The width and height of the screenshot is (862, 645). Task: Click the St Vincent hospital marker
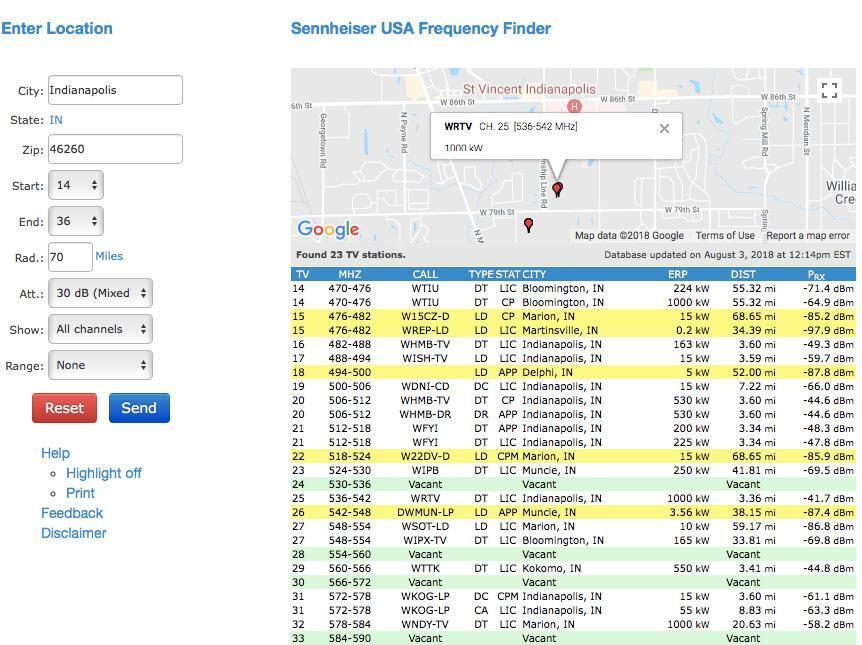coord(574,104)
